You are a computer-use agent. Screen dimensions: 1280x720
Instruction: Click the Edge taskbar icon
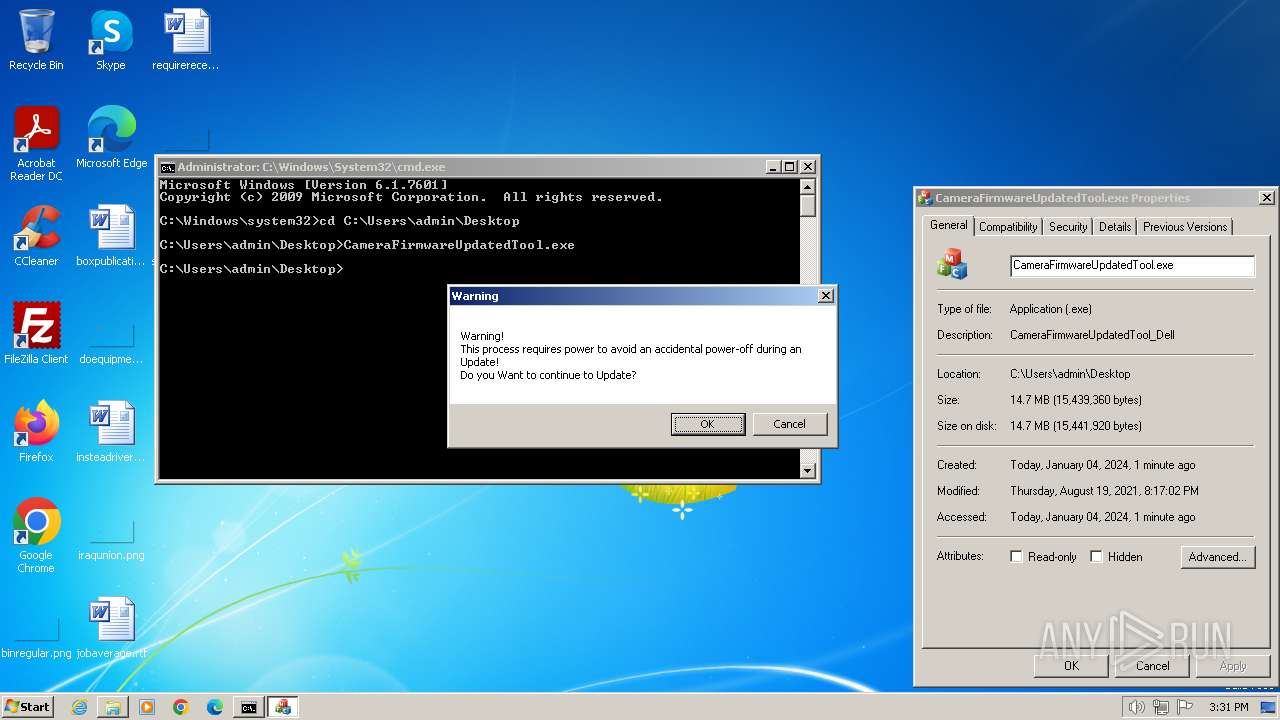tap(215, 707)
